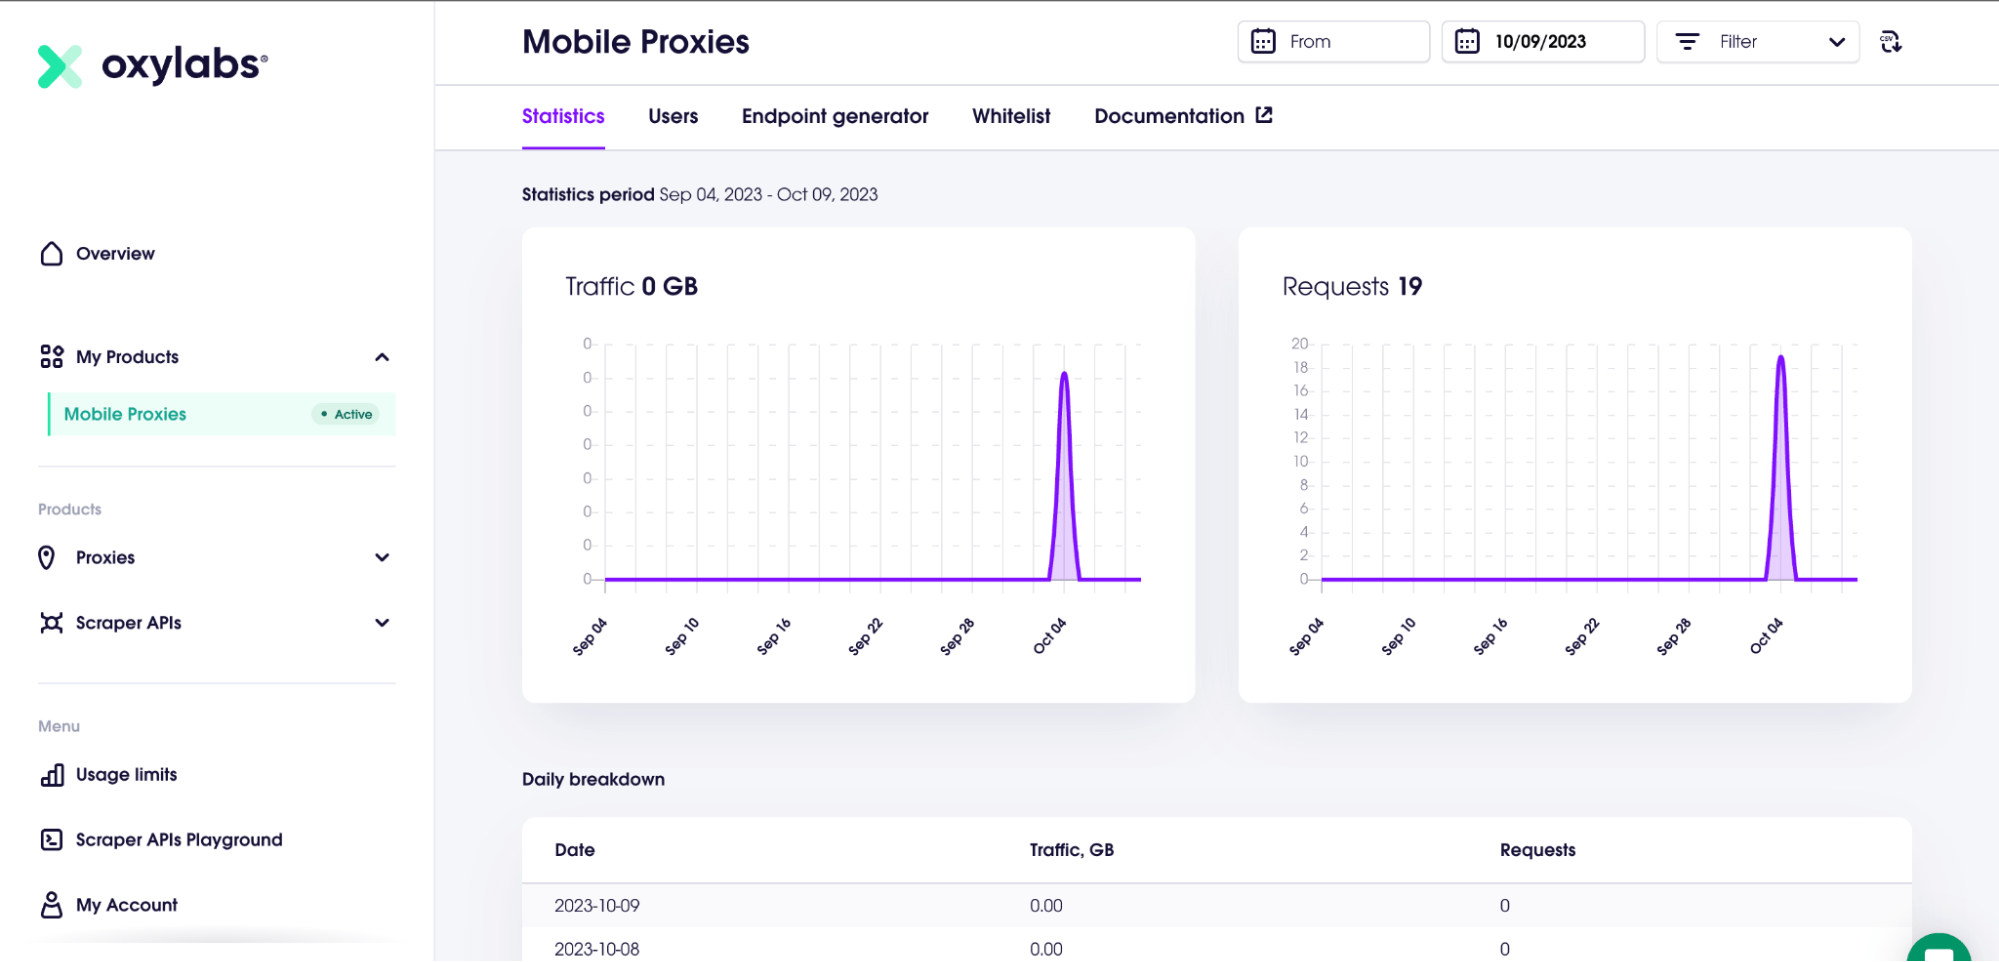Click the Usage limits bar chart icon
Screen dimensions: 1999x962
(x=52, y=775)
